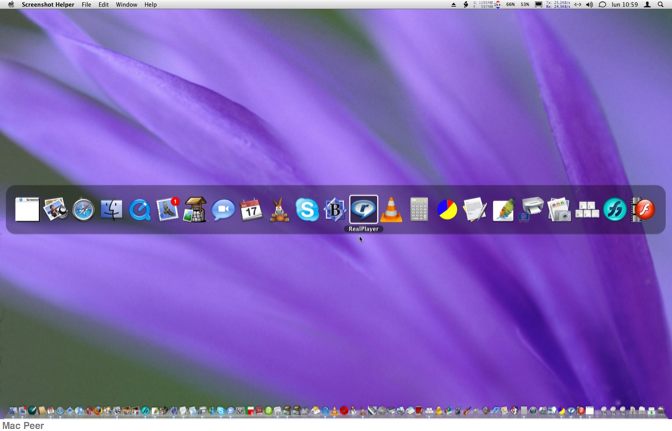The height and width of the screenshot is (431, 672).
Task: Select the Finder face icon in switcher
Action: (x=111, y=210)
